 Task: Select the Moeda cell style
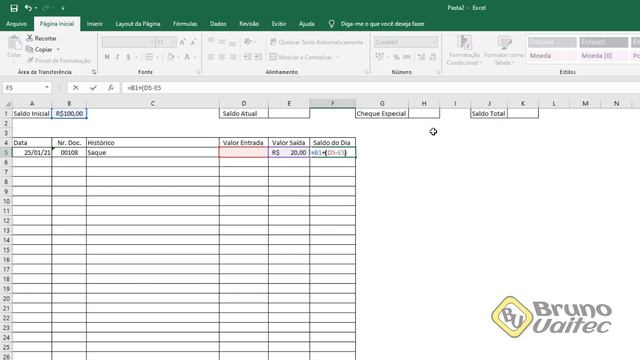click(552, 56)
